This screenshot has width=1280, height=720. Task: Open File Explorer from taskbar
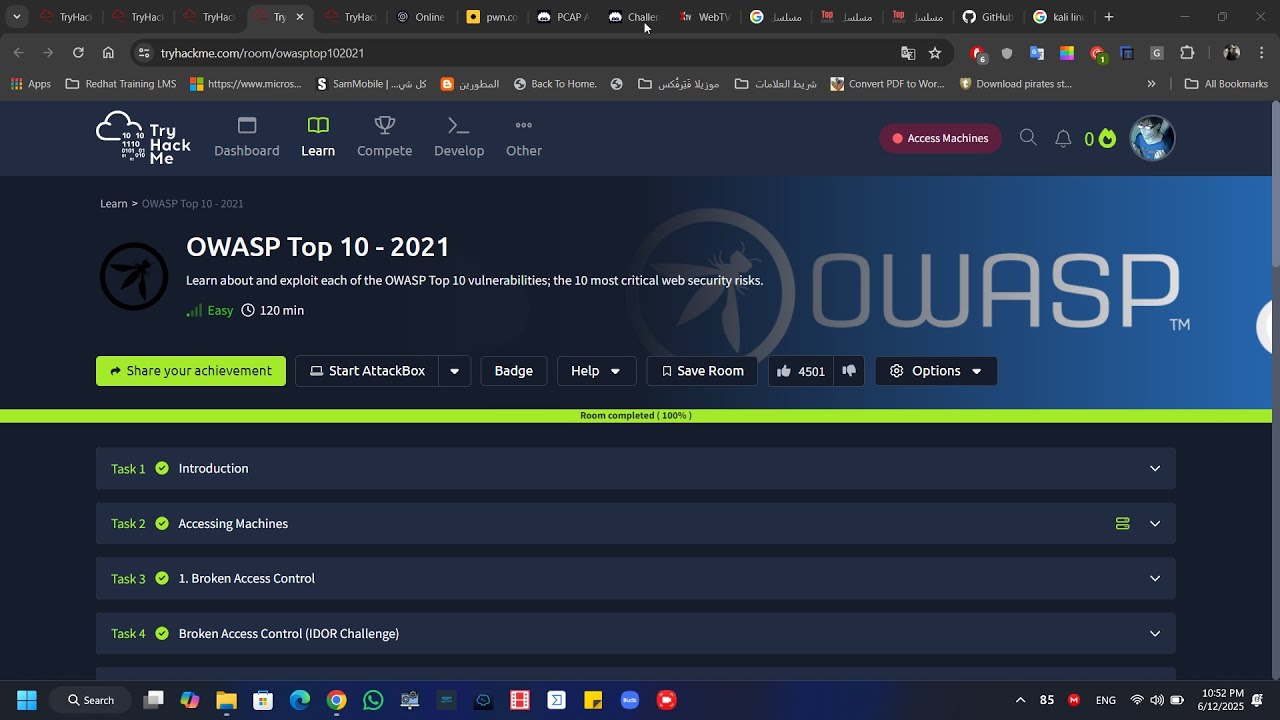point(226,700)
